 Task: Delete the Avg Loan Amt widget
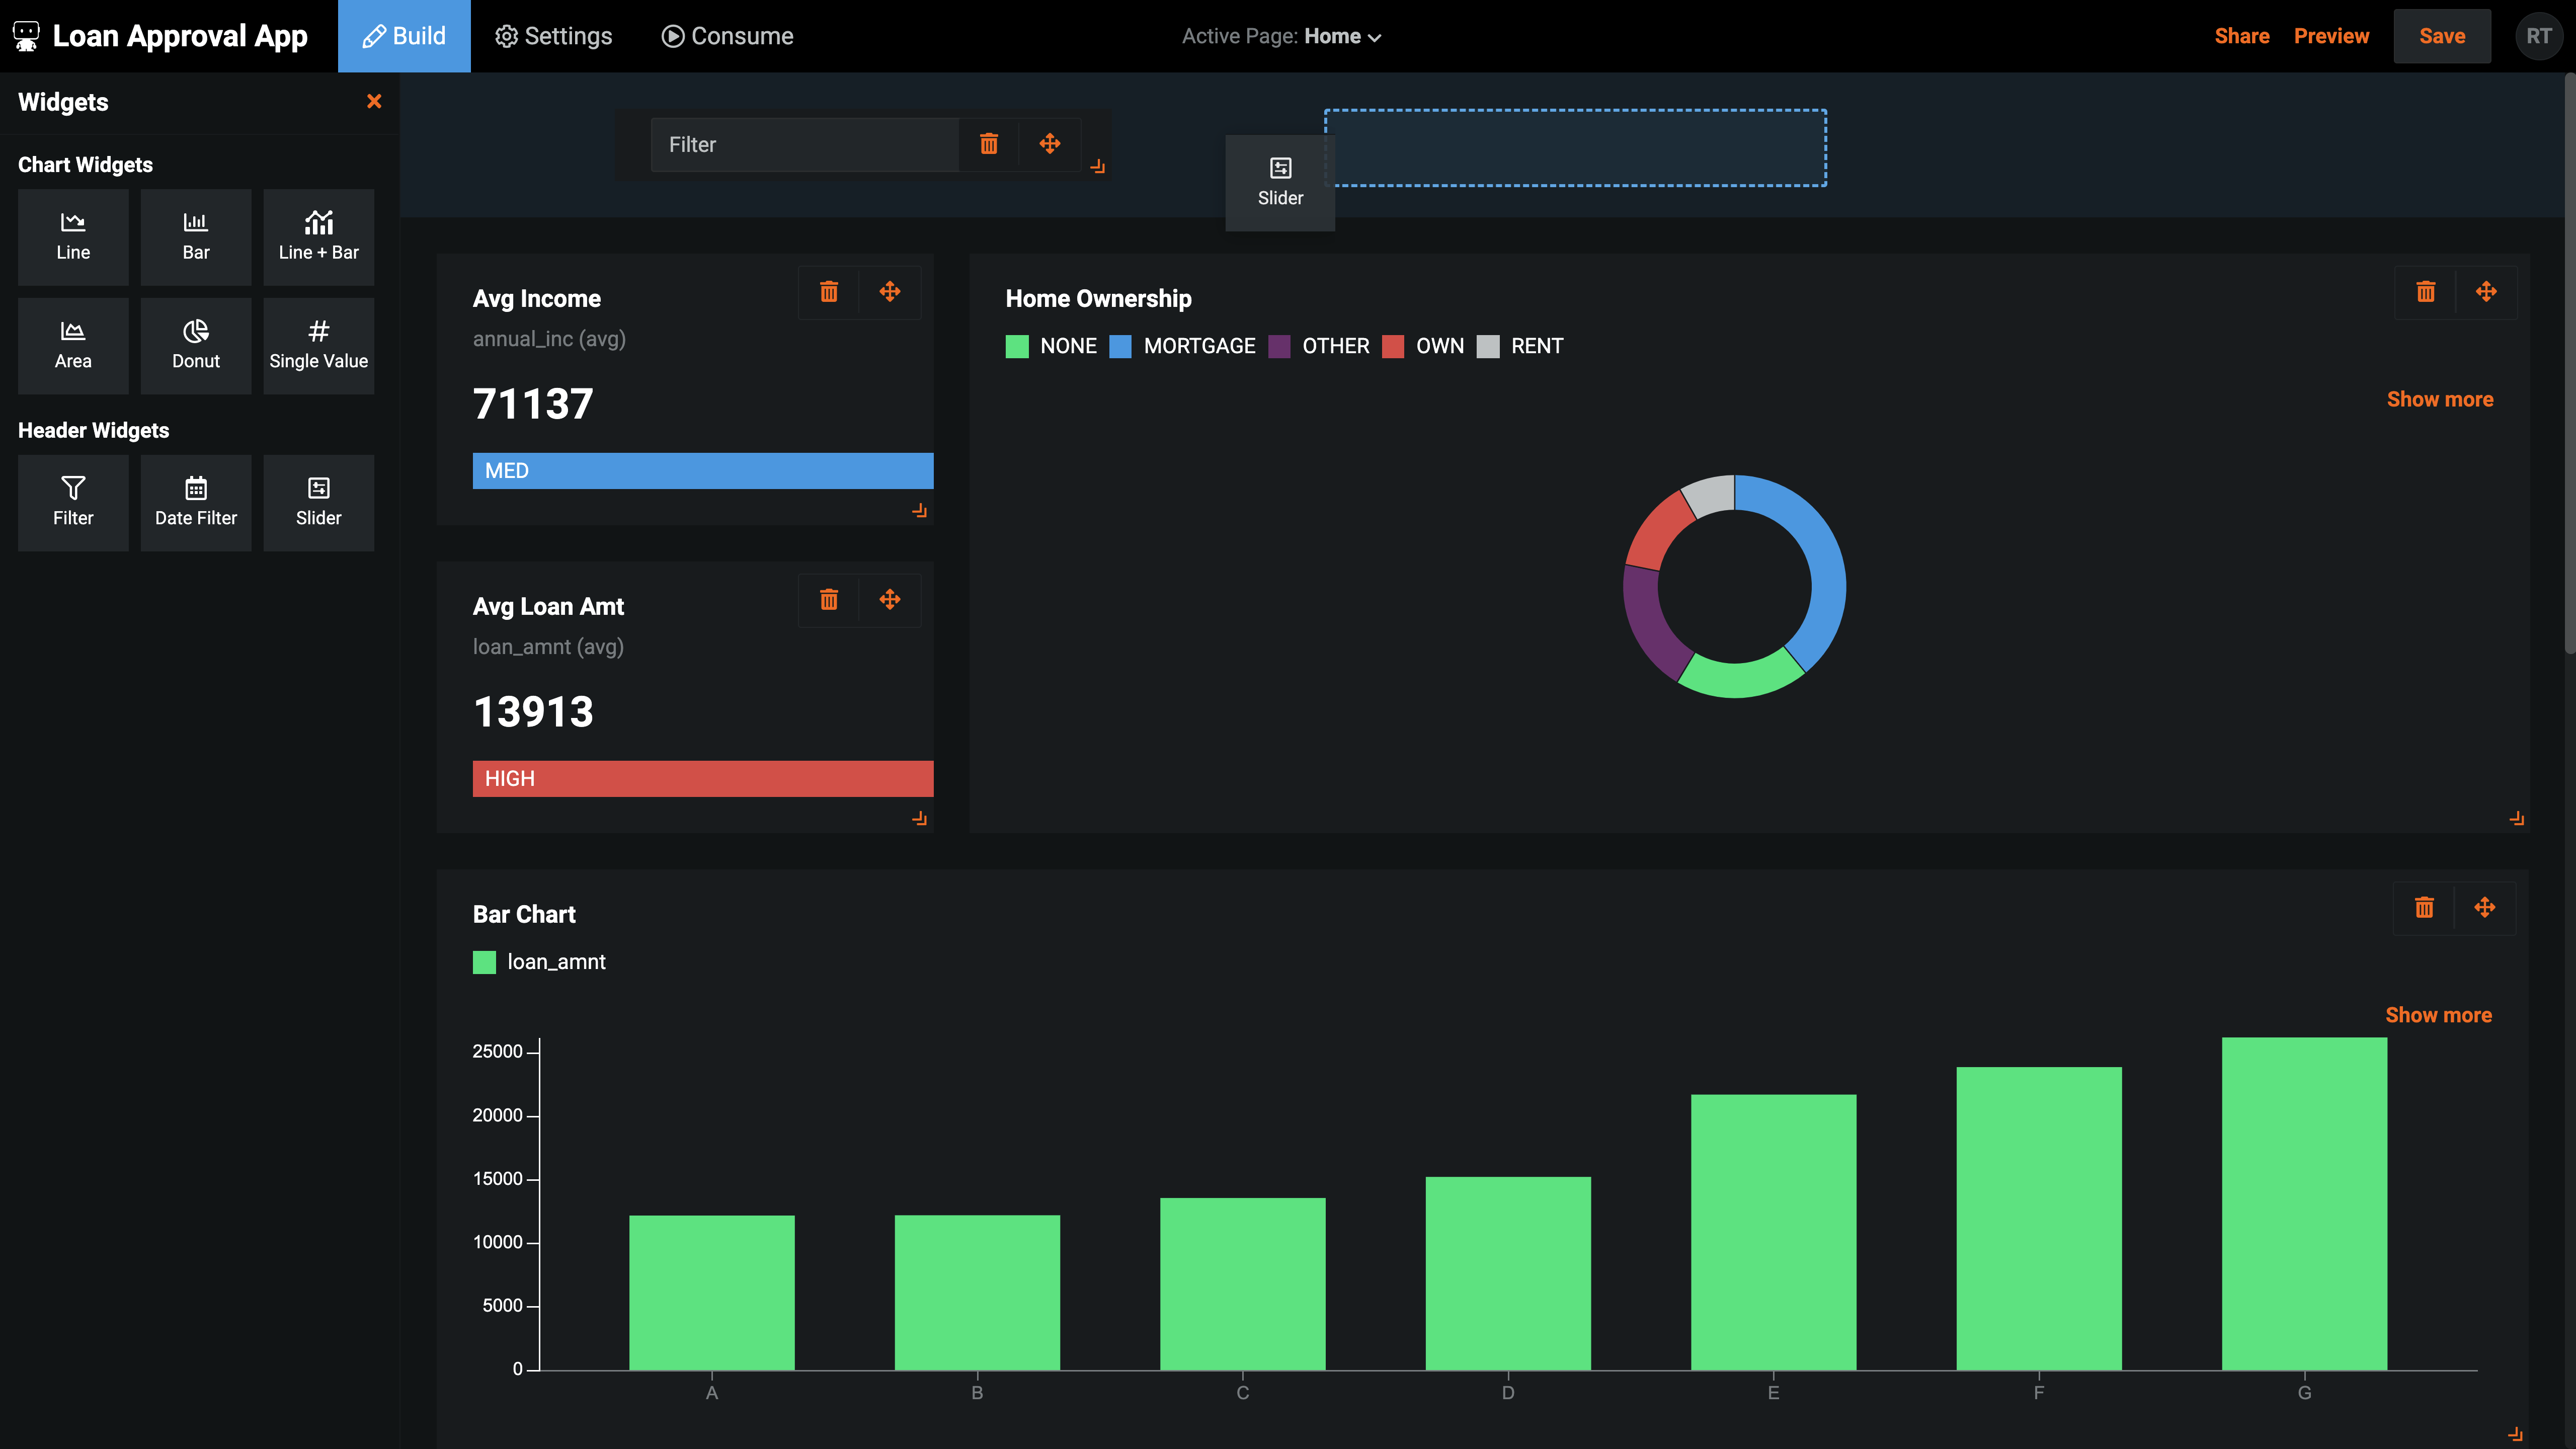[829, 600]
